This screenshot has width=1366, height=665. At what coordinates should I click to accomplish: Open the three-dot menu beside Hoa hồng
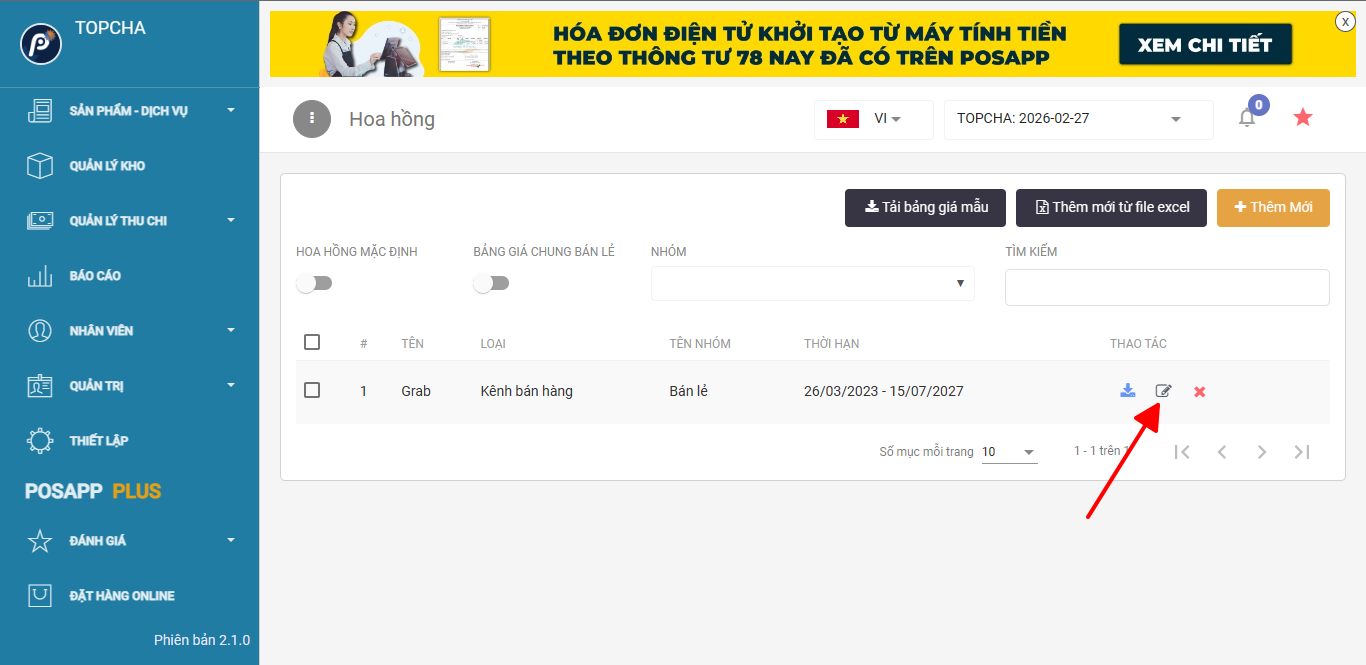[x=312, y=118]
